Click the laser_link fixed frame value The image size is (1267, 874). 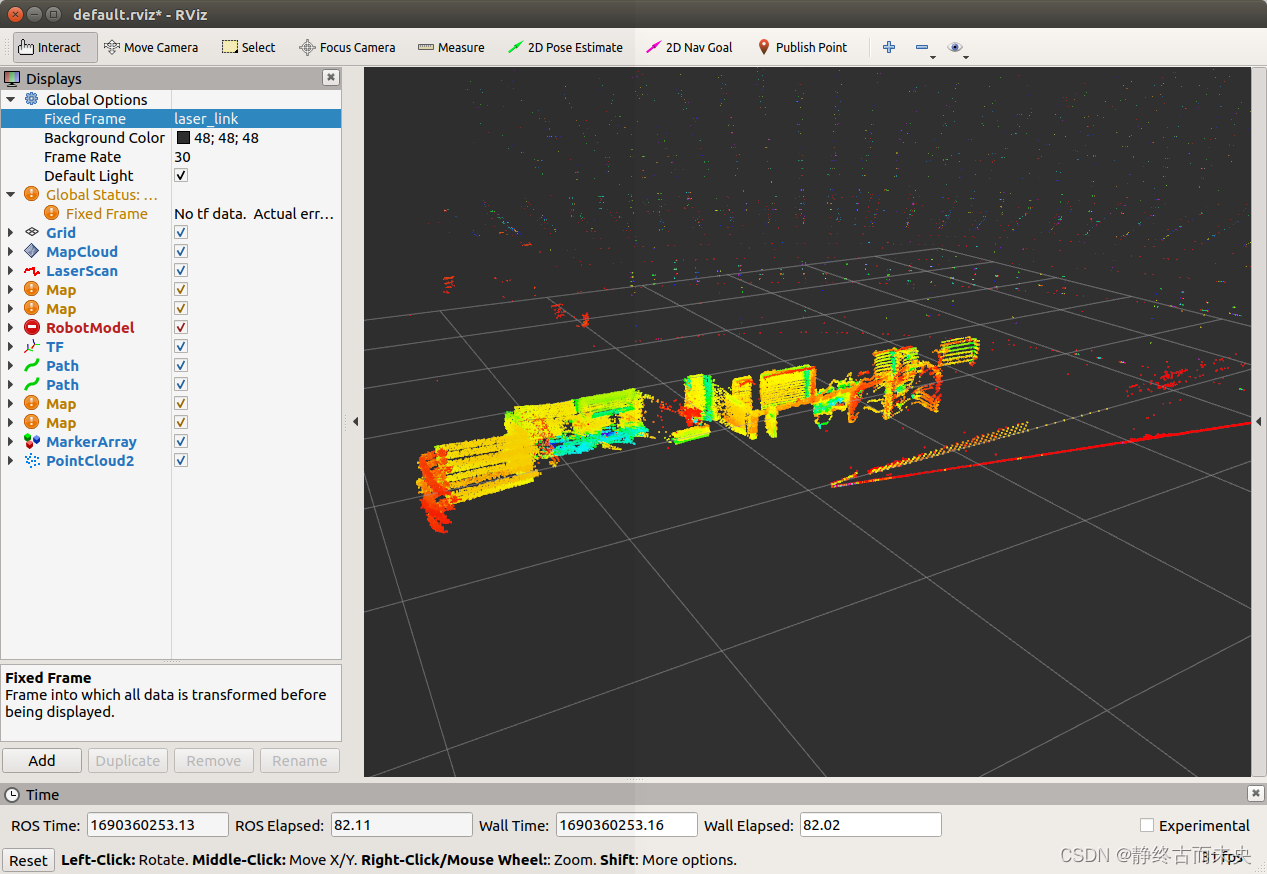[x=206, y=118]
